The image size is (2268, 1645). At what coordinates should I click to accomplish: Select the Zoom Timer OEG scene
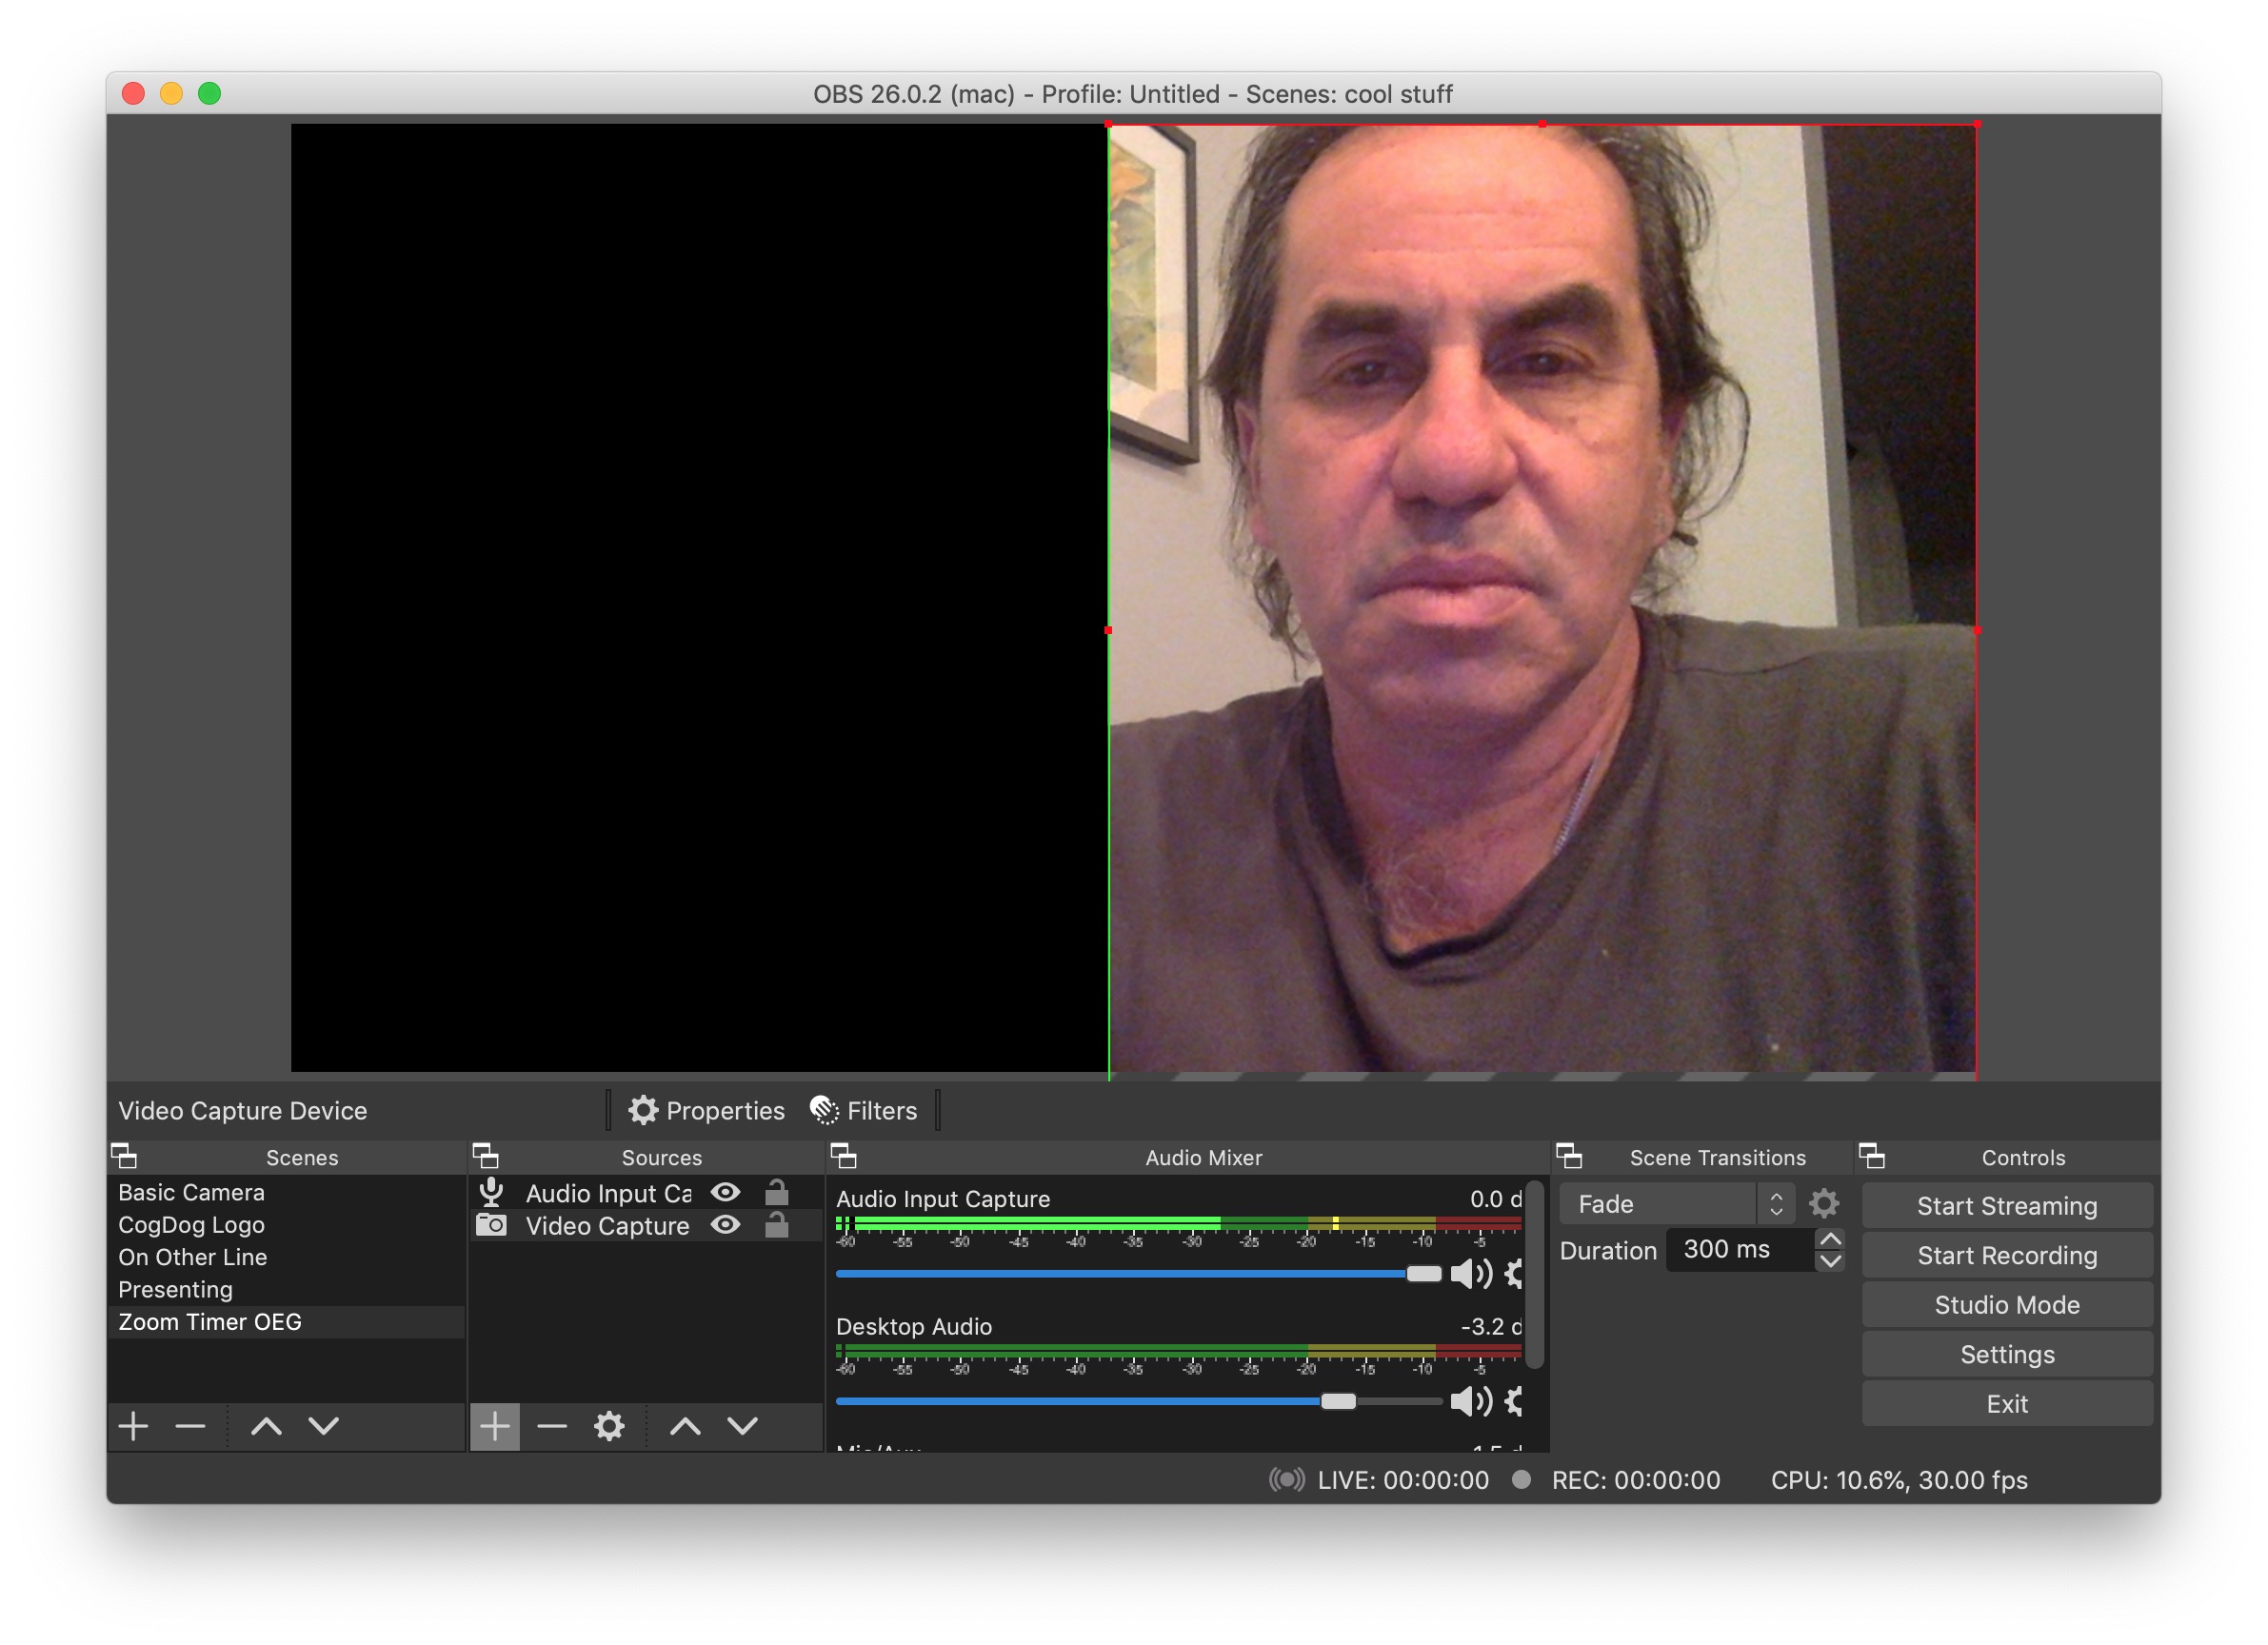(209, 1322)
